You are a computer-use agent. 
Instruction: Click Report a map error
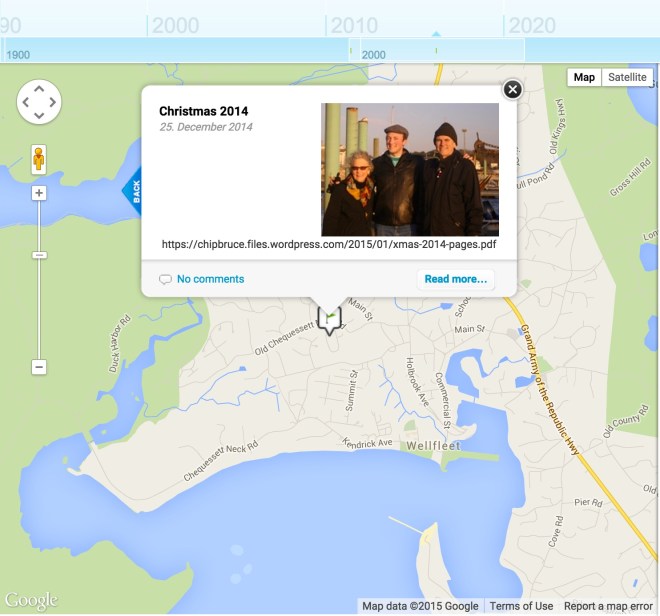coord(607,606)
